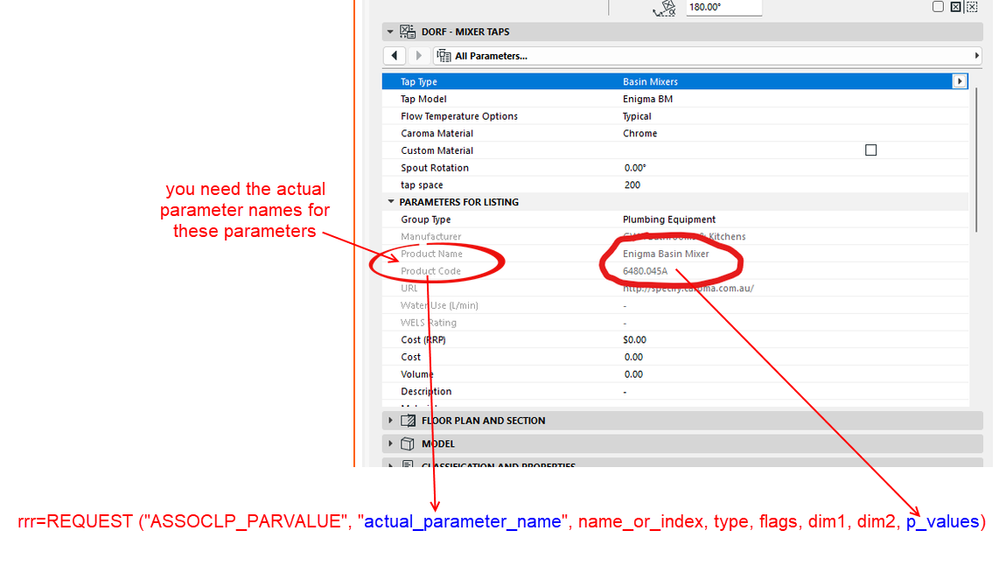Select the WELS Rating row
999x579 pixels.
pos(675,322)
